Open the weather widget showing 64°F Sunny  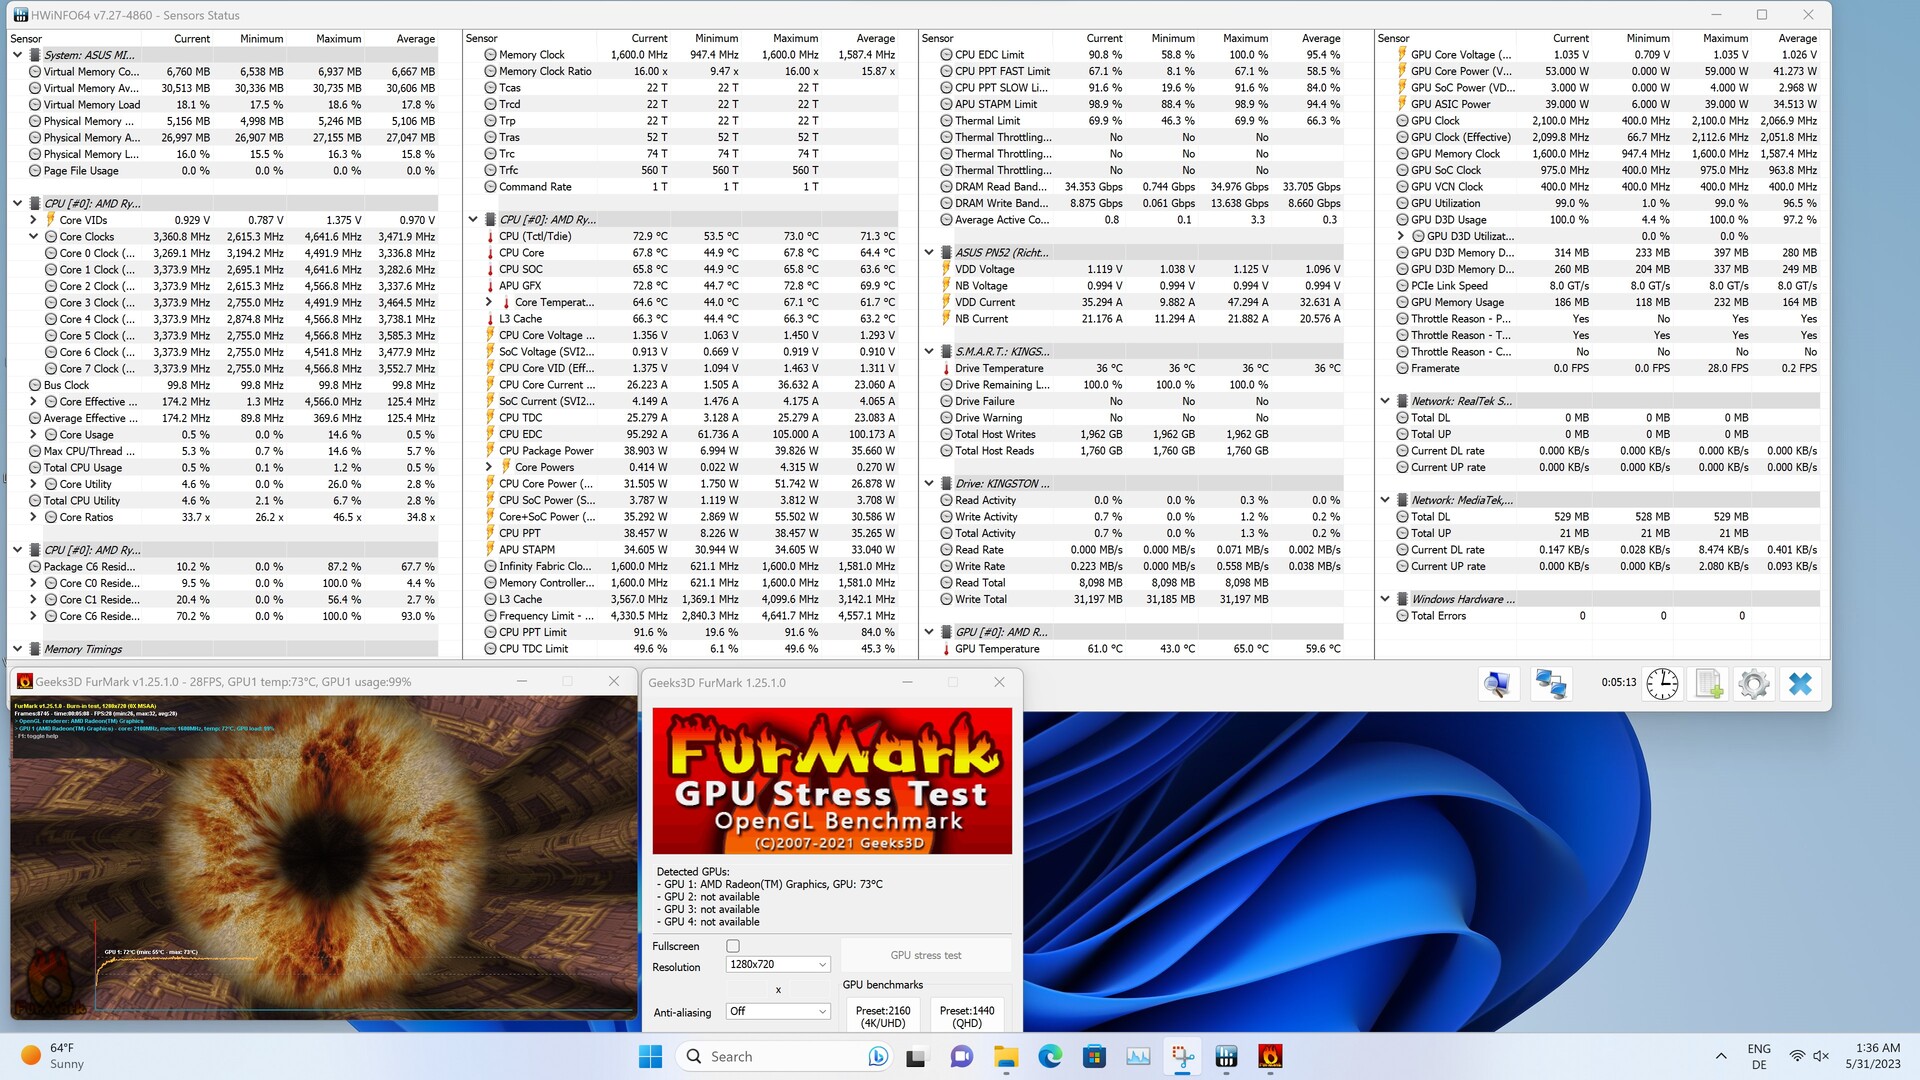[x=54, y=1056]
